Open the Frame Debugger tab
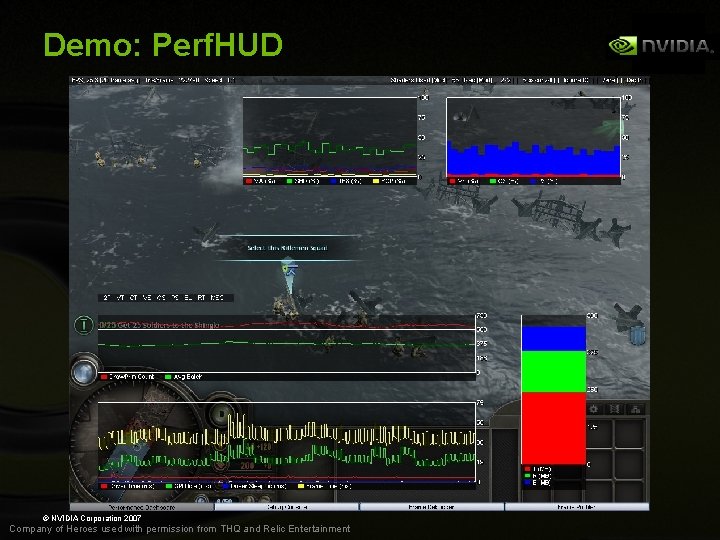 tap(432, 507)
